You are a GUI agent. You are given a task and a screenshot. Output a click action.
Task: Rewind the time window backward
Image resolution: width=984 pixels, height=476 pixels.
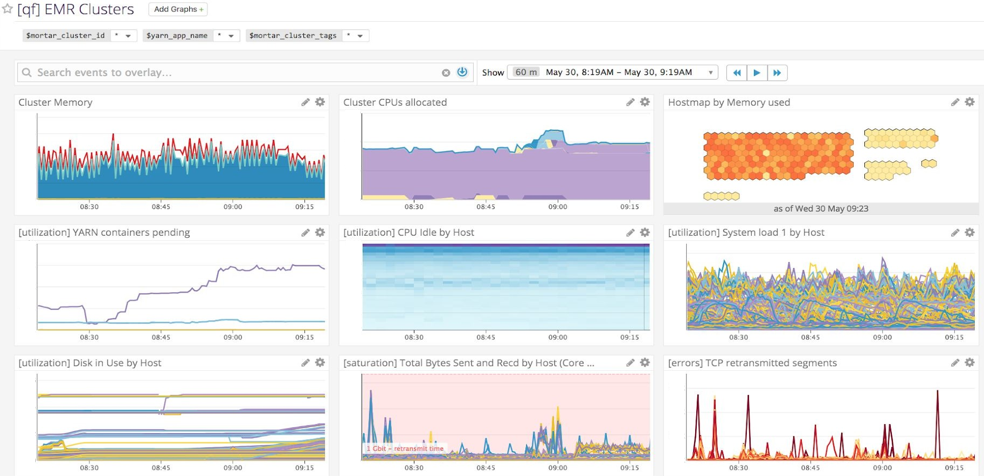click(x=736, y=73)
